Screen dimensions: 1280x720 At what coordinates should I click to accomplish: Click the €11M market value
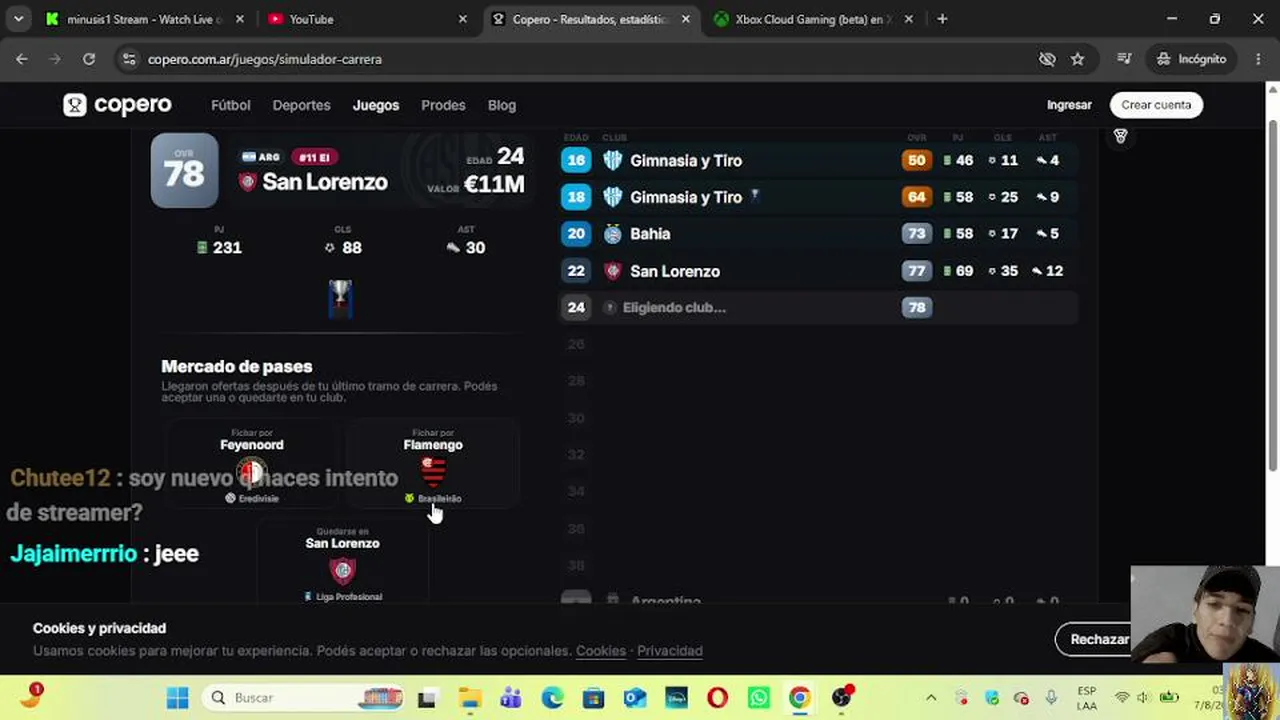click(494, 184)
